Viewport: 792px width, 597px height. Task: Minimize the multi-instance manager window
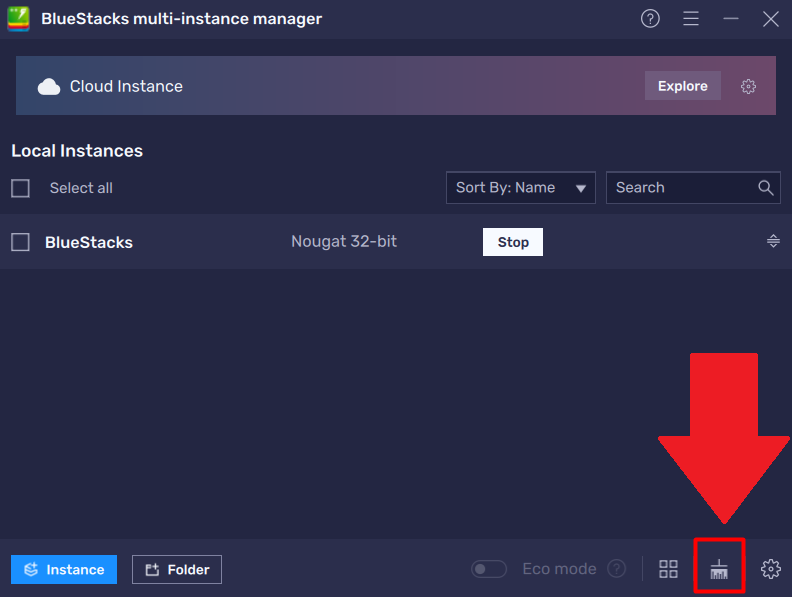[730, 19]
